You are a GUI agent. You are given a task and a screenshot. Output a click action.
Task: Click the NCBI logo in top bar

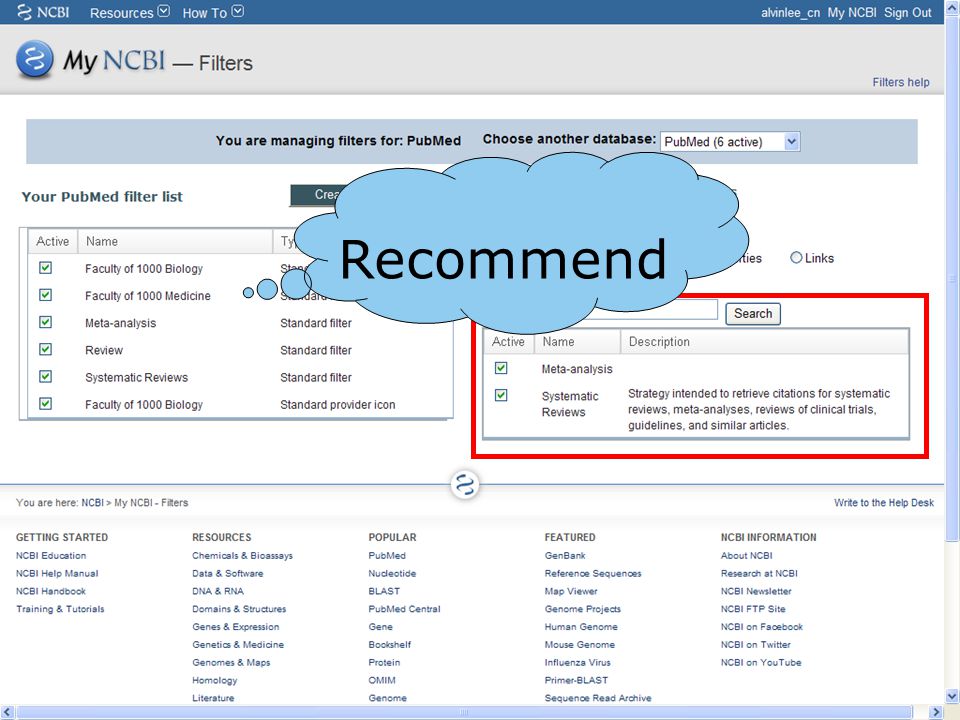[x=43, y=12]
